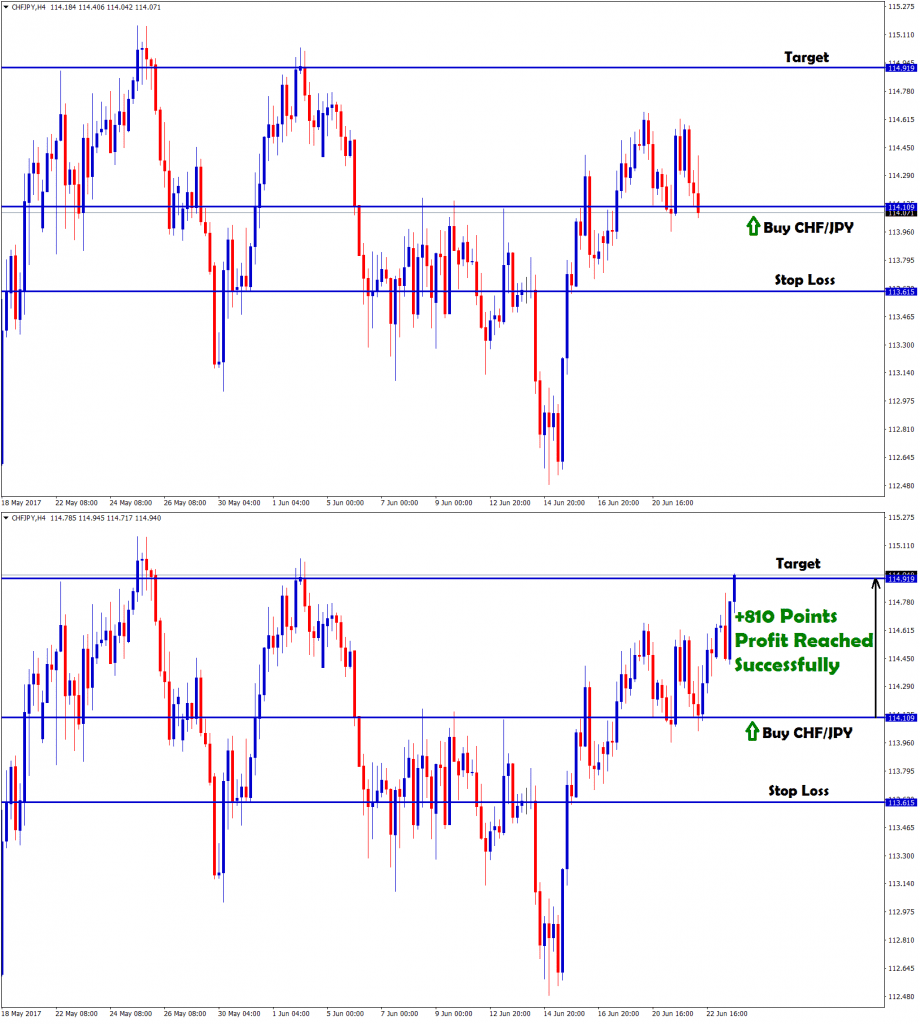Click the OHLC values '114.785 114.945 114.717 114.940'
Screen dimensions: 920x1024
pos(105,518)
